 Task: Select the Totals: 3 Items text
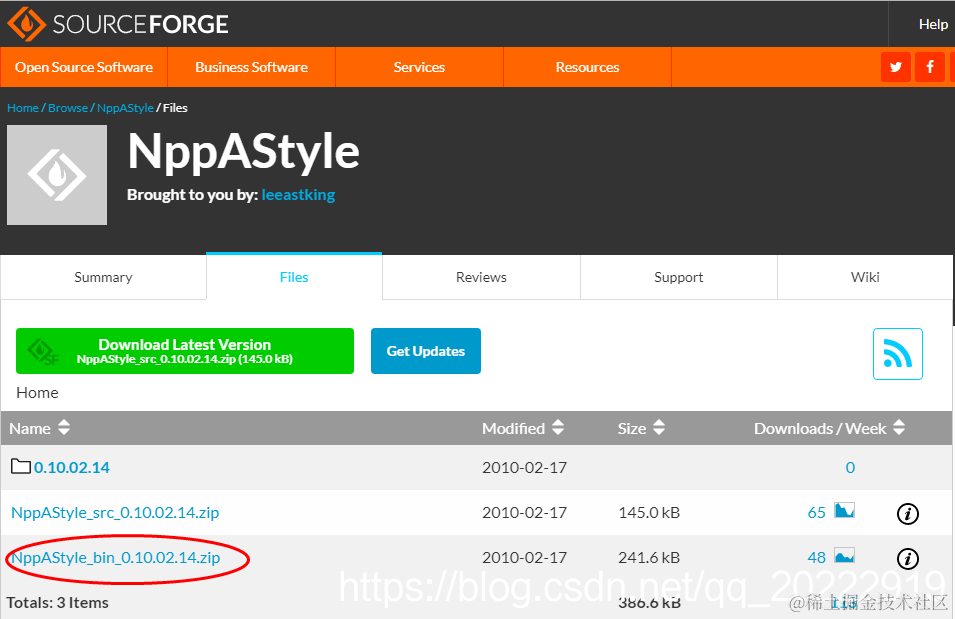[x=57, y=603]
